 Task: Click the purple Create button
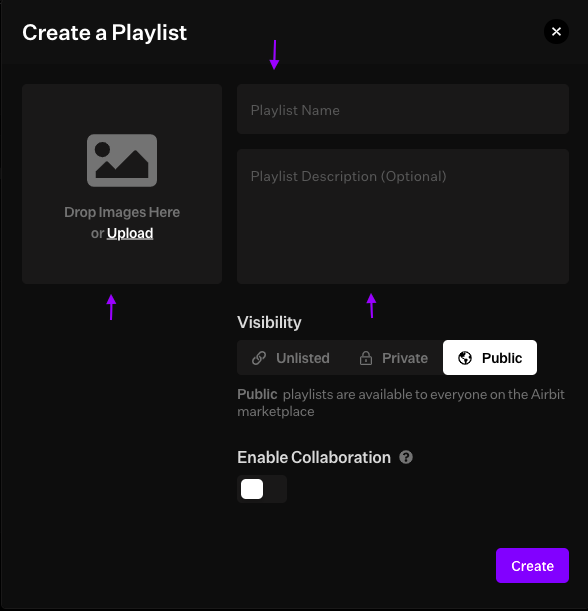click(532, 565)
